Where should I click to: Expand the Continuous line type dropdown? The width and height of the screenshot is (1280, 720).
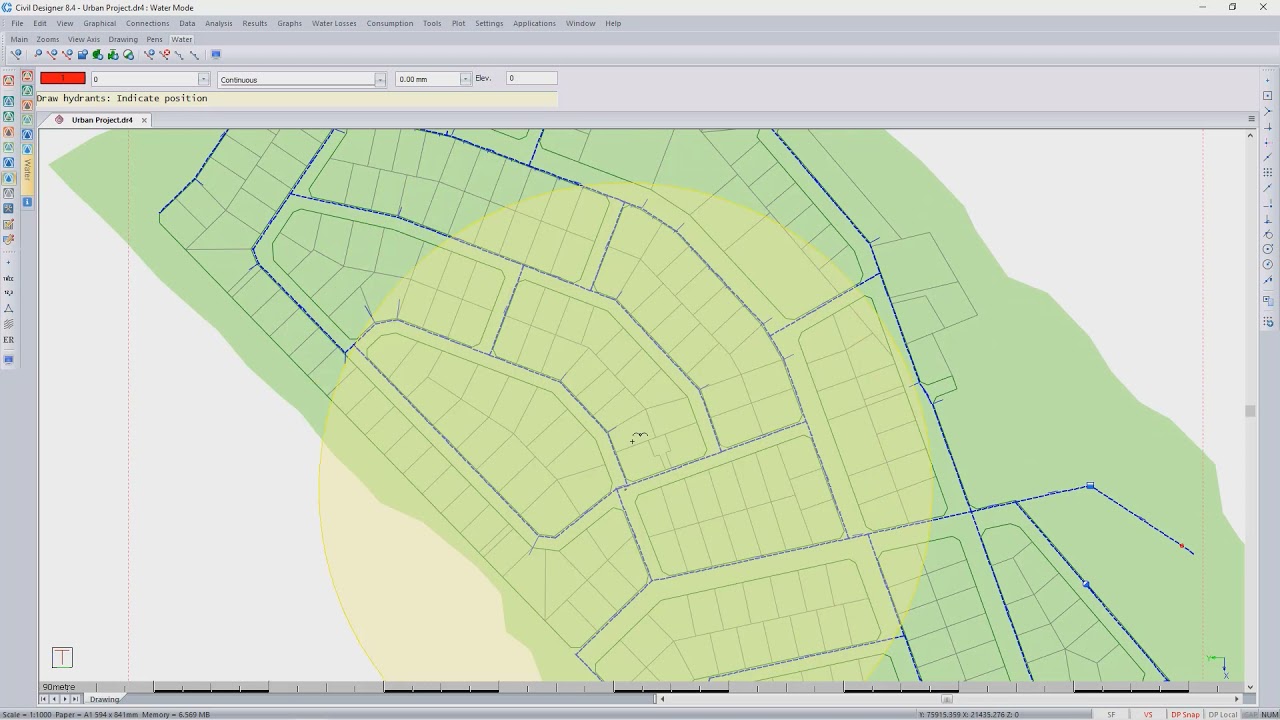point(380,79)
